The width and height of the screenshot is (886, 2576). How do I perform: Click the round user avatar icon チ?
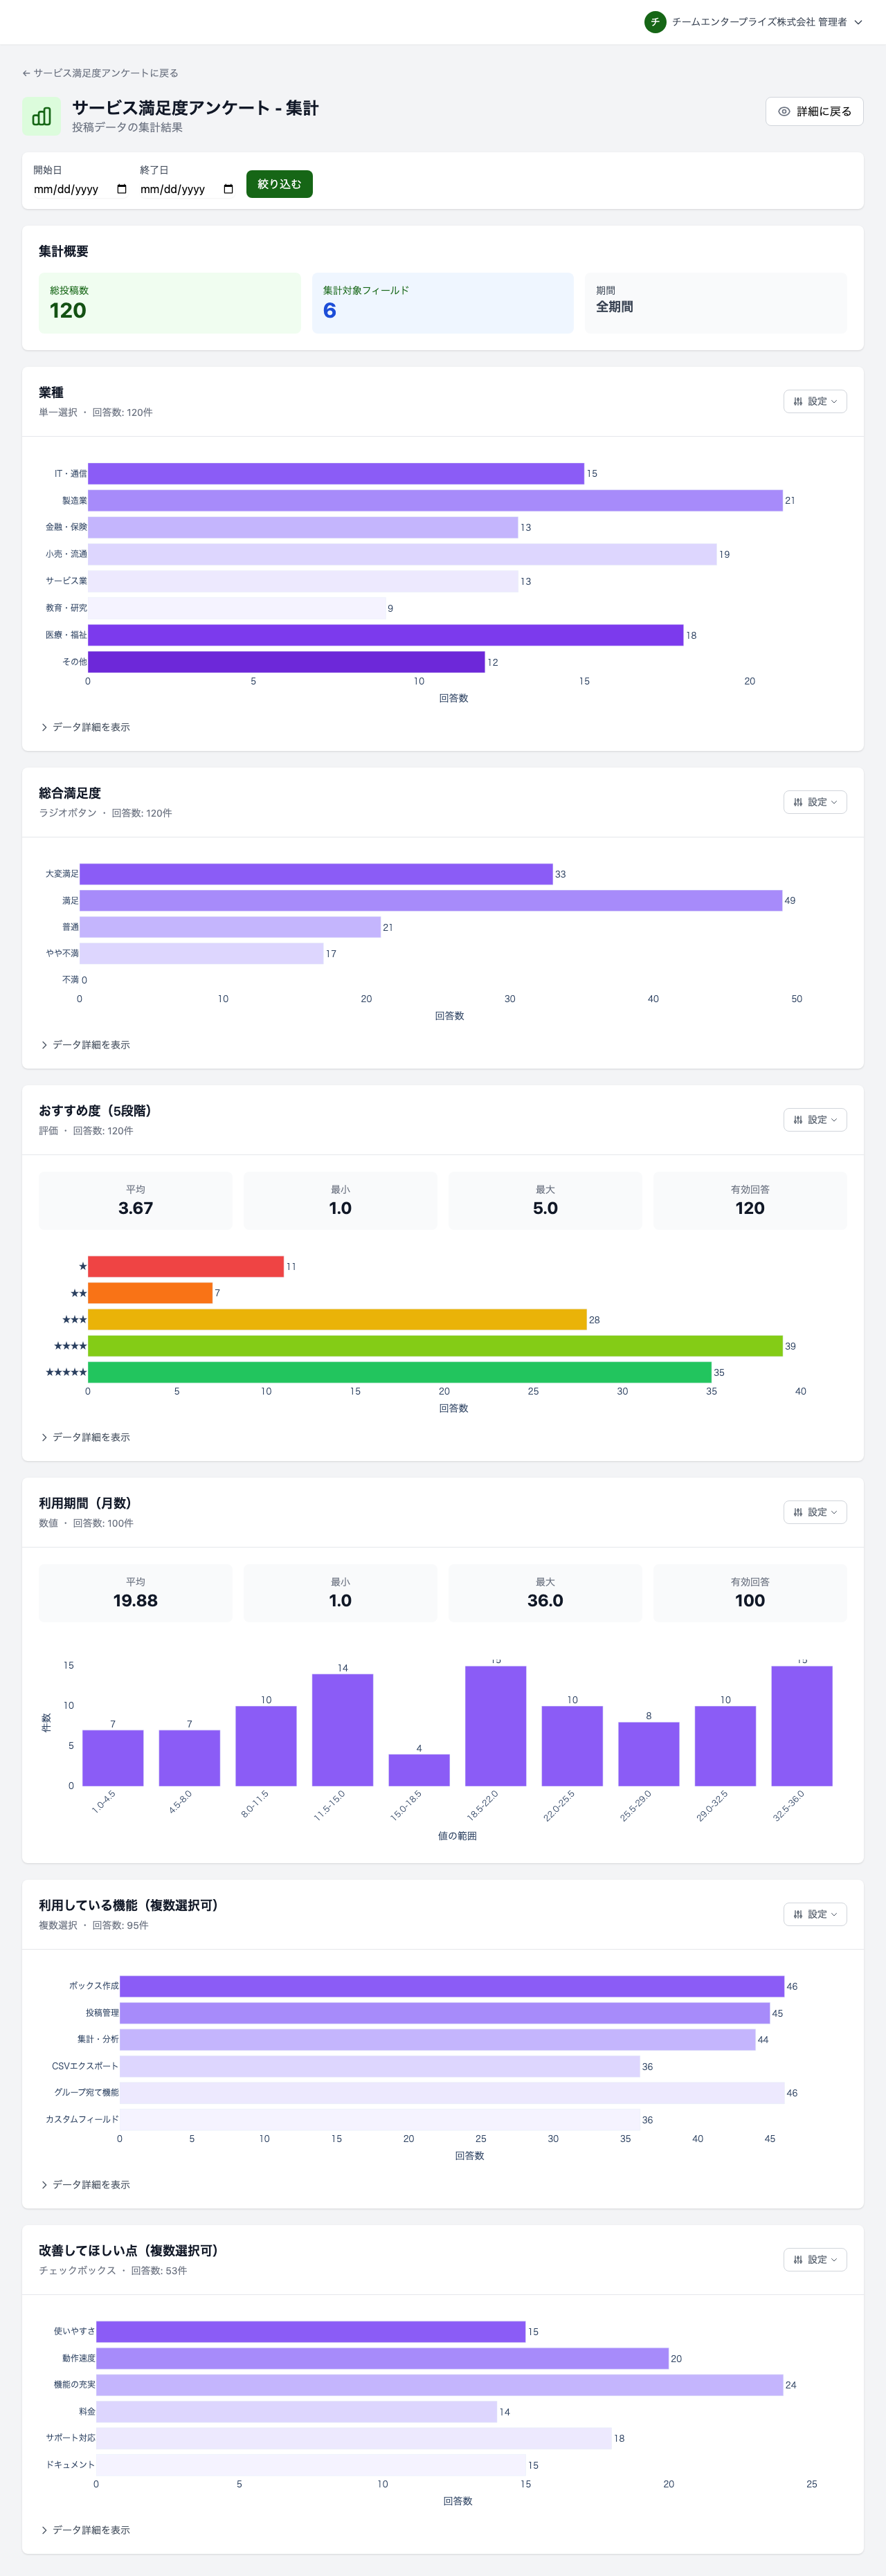(655, 22)
